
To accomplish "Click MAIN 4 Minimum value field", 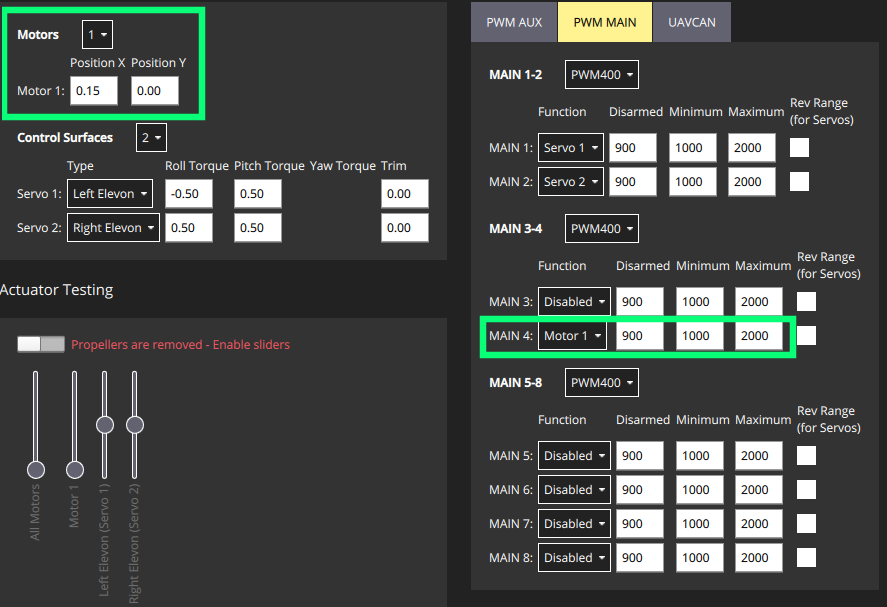I will [x=700, y=335].
